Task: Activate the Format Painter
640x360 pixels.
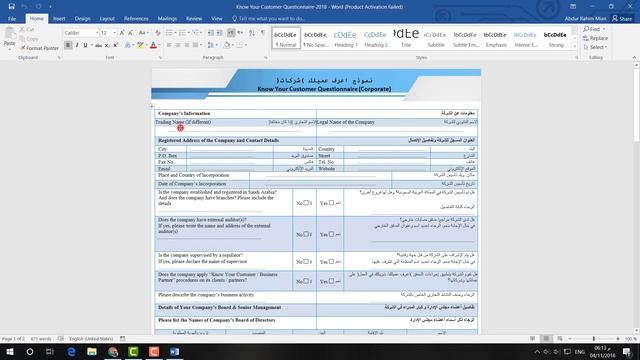Action: 39,48
